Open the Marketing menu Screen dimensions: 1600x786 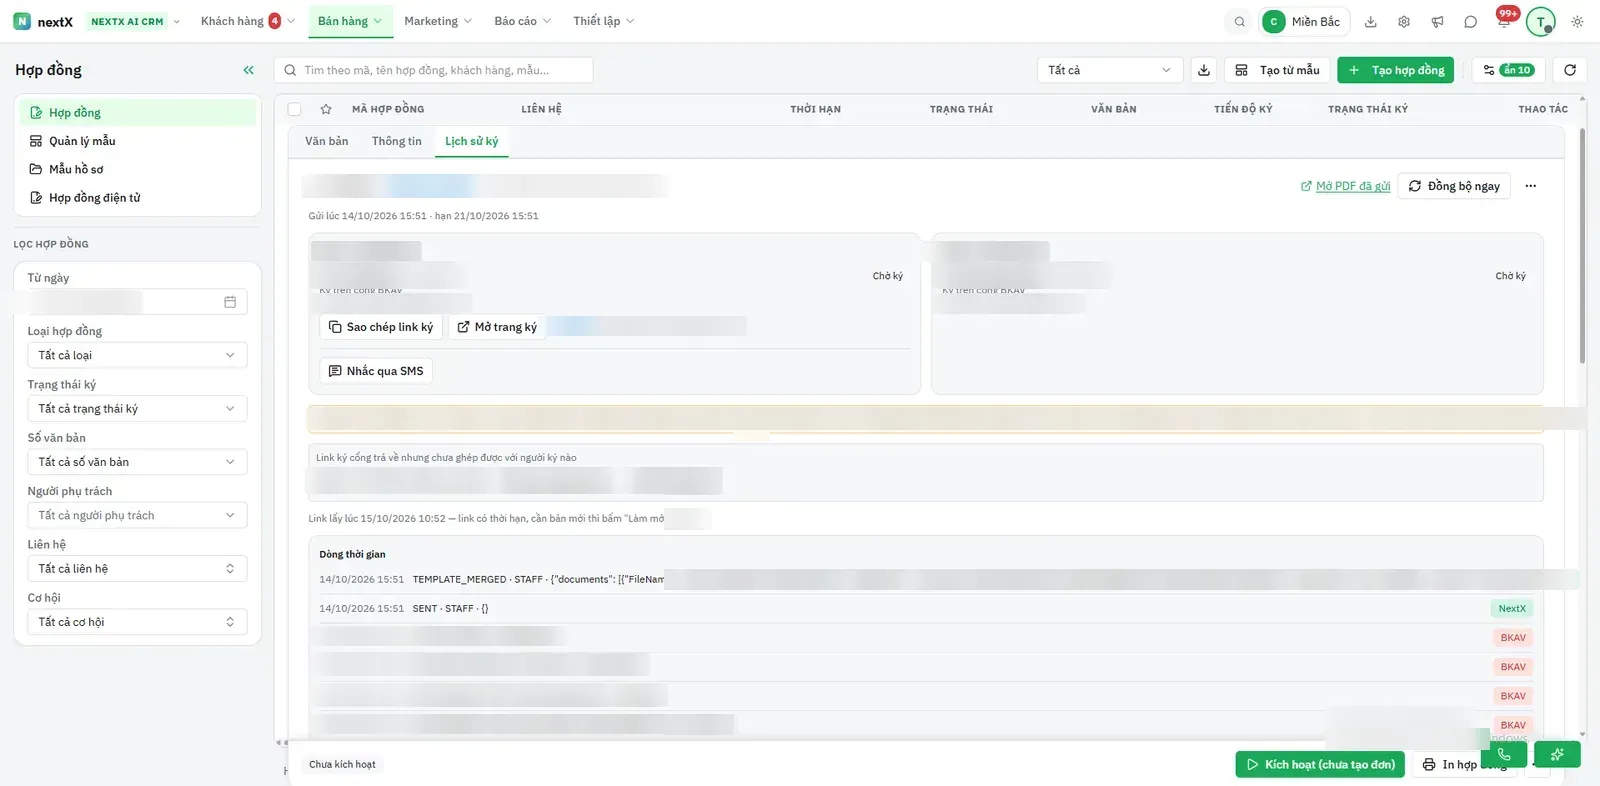click(438, 21)
